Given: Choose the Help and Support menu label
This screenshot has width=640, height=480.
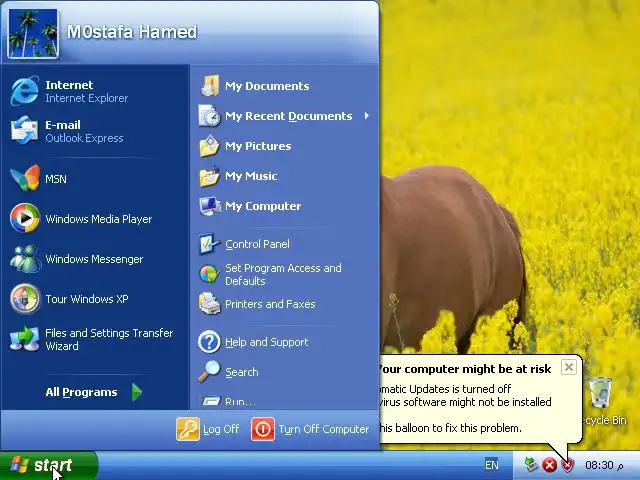Looking at the screenshot, I should point(267,342).
